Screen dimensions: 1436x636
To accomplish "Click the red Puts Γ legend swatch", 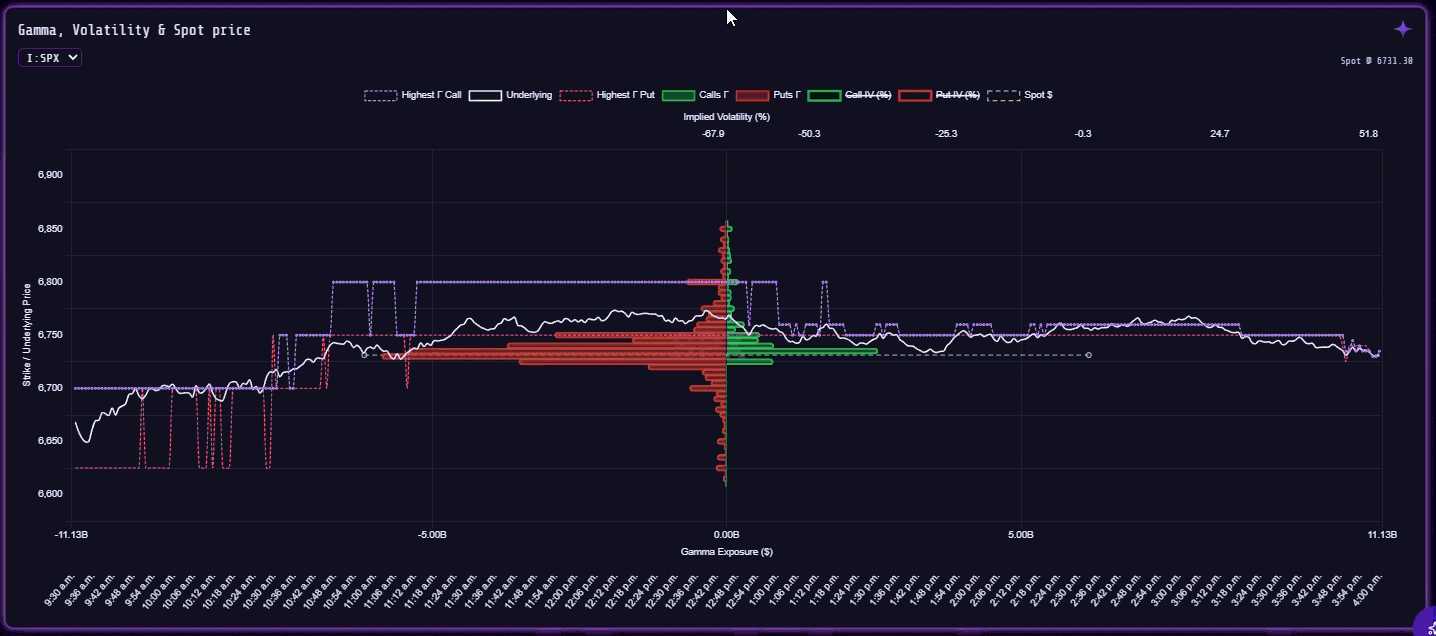I will (x=752, y=95).
